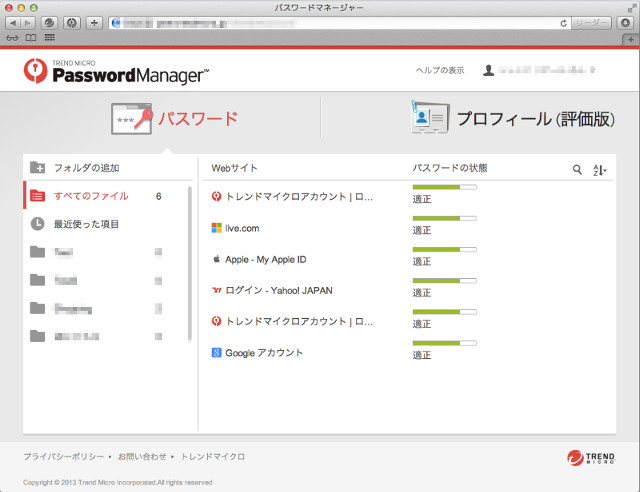This screenshot has width=640, height=492.
Task: Open the second トレンドマイクロアカウント entry
Action: coord(299,321)
